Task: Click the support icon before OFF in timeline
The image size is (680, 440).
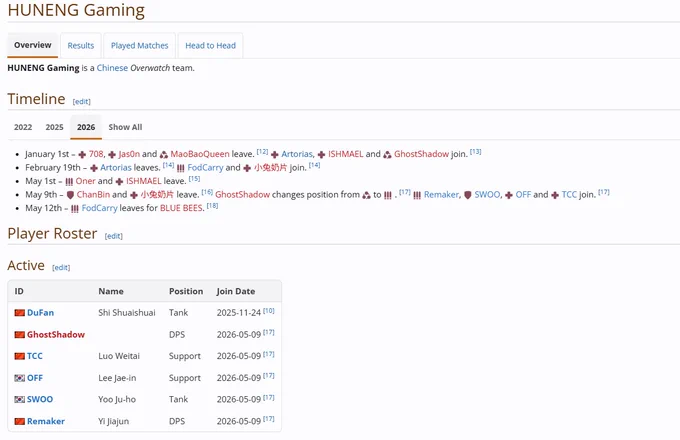Action: pos(509,195)
